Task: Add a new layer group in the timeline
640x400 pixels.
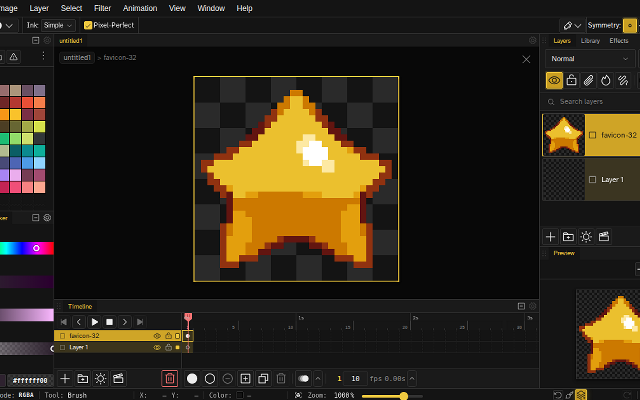Action: (83, 379)
